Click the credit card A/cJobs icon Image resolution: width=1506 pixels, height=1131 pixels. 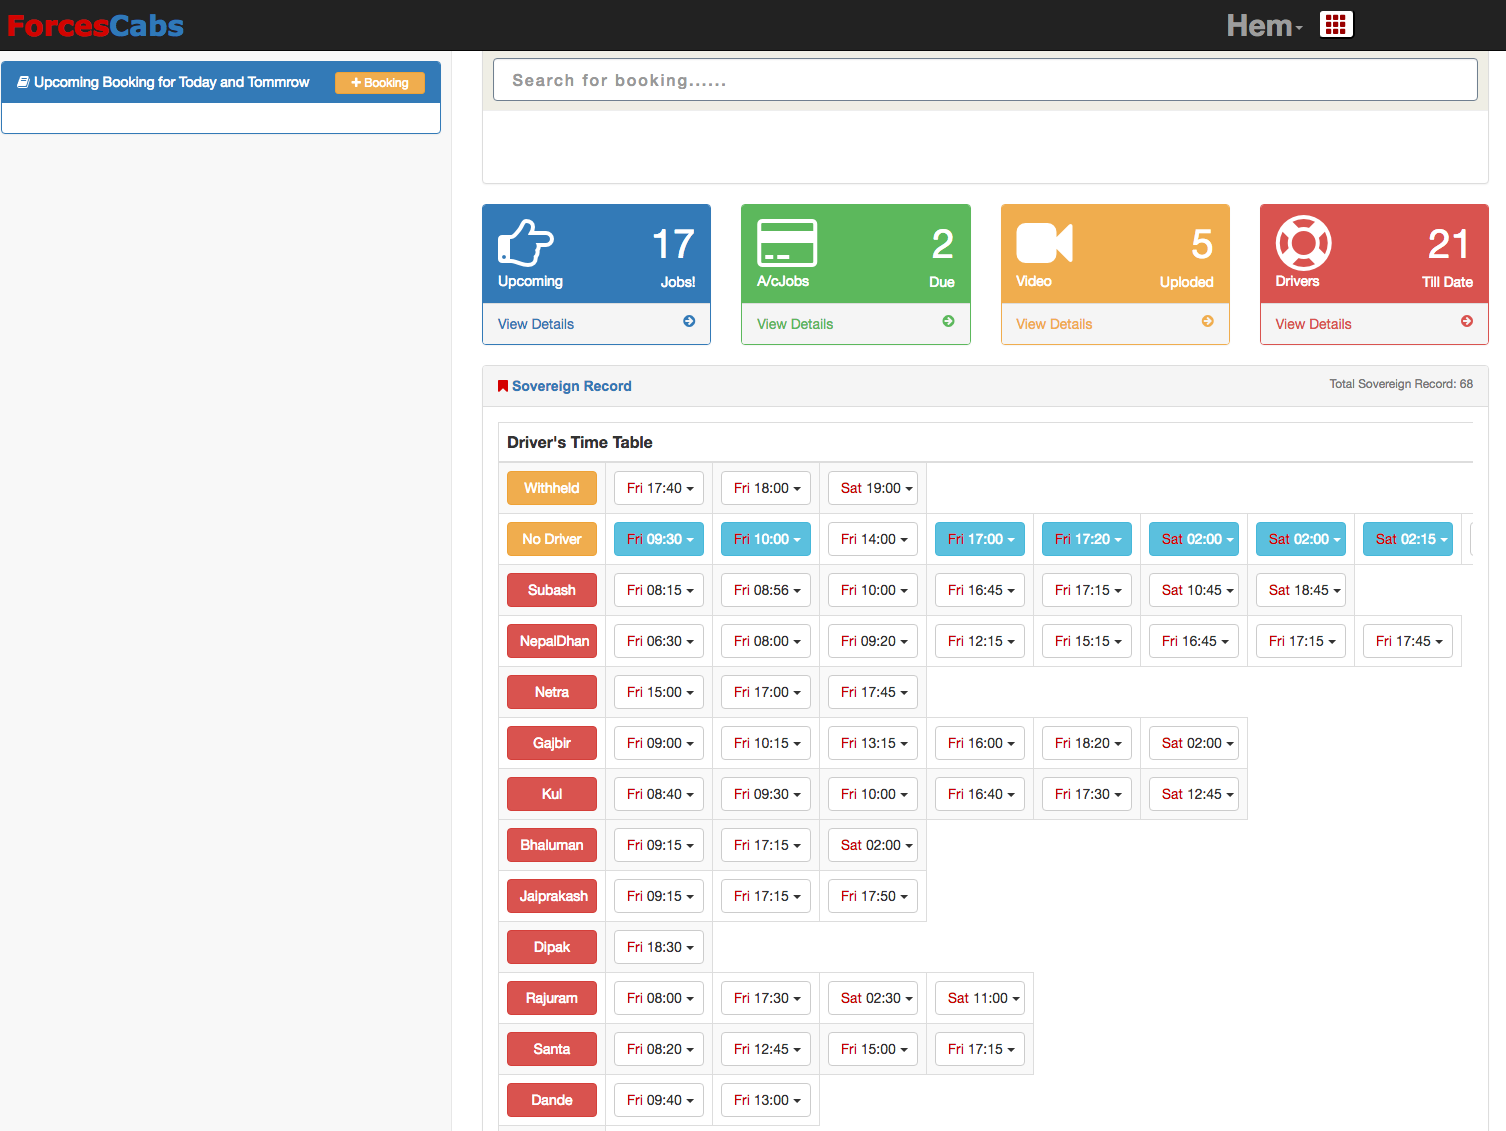[x=786, y=243]
